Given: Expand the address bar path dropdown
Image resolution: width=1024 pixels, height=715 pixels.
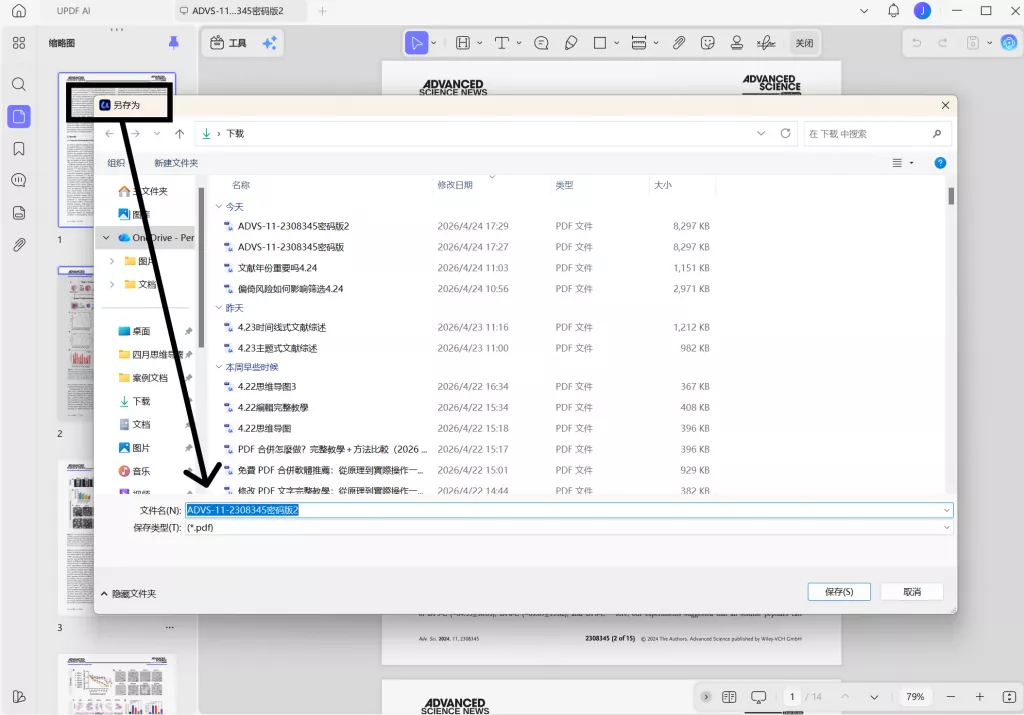Looking at the screenshot, I should click(x=761, y=133).
